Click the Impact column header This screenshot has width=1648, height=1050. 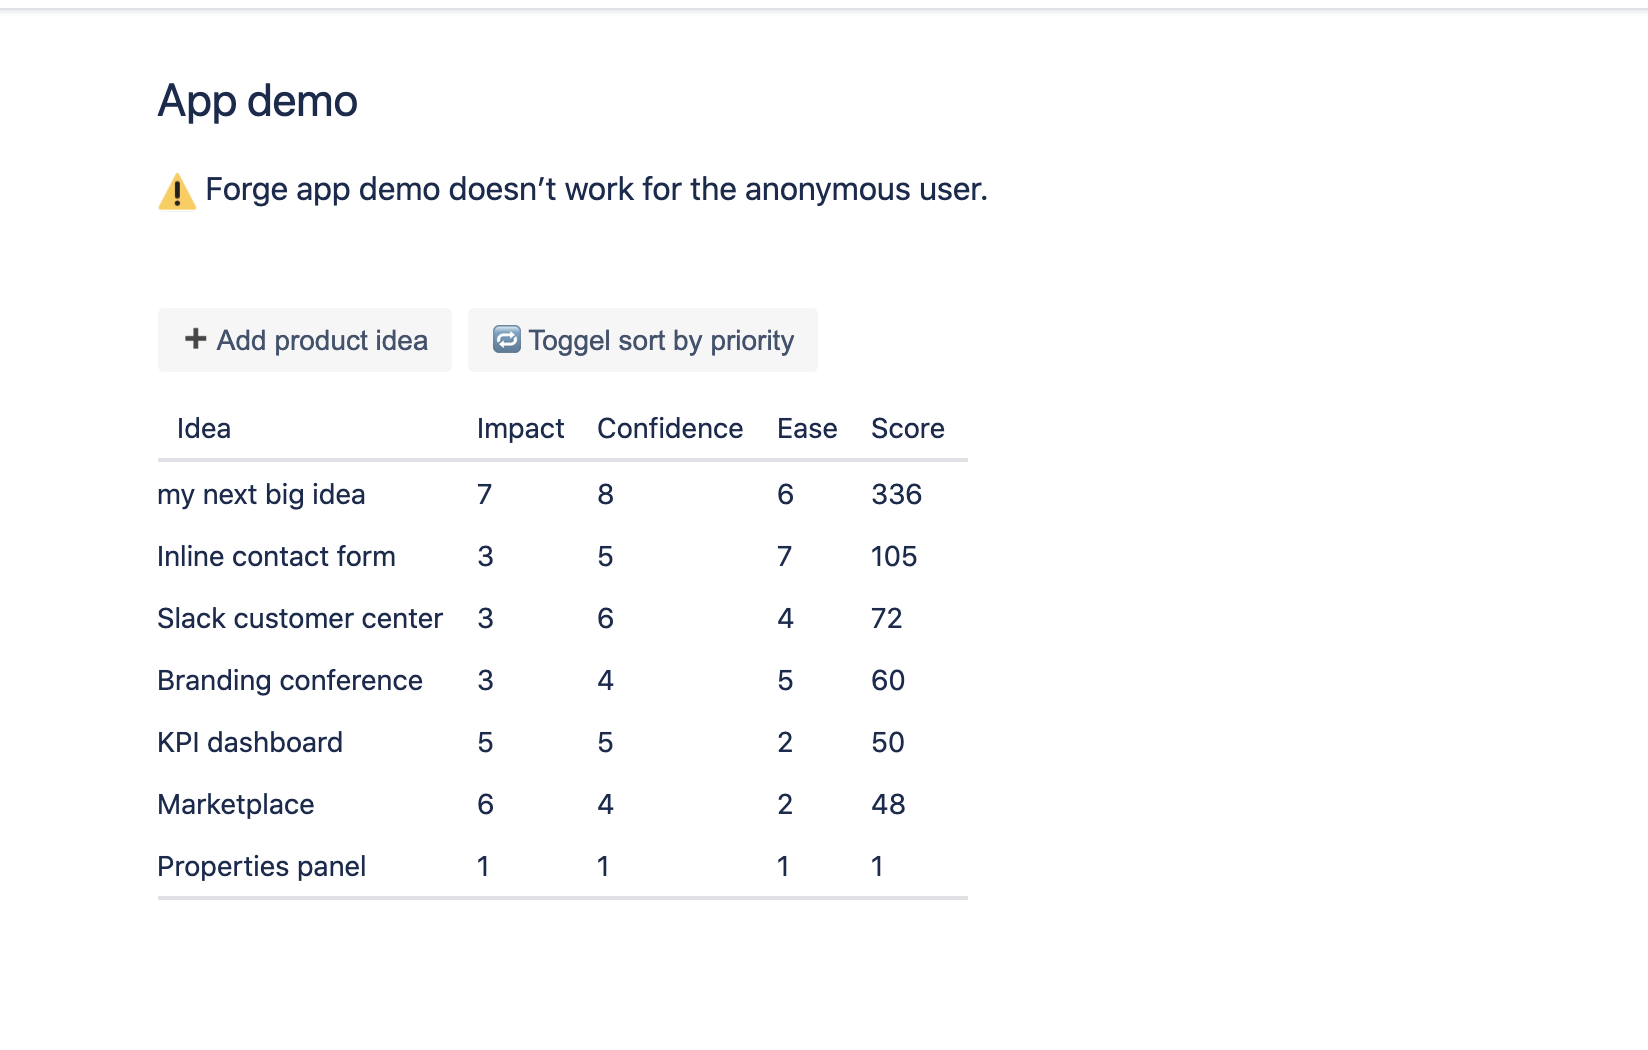click(520, 429)
